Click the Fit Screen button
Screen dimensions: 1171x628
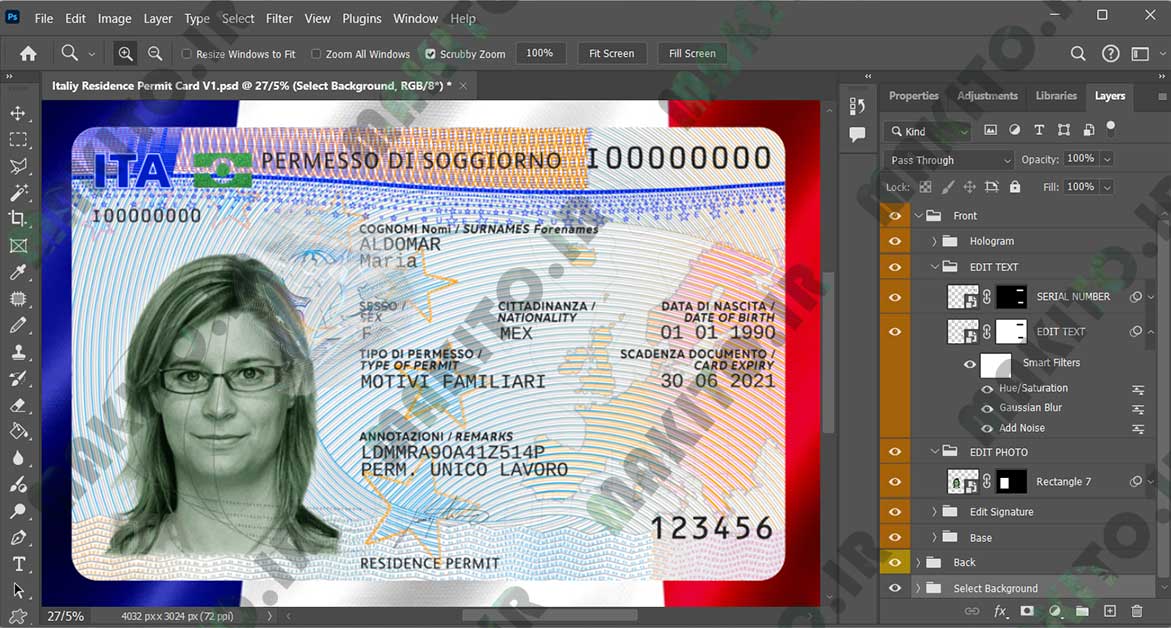coord(612,54)
